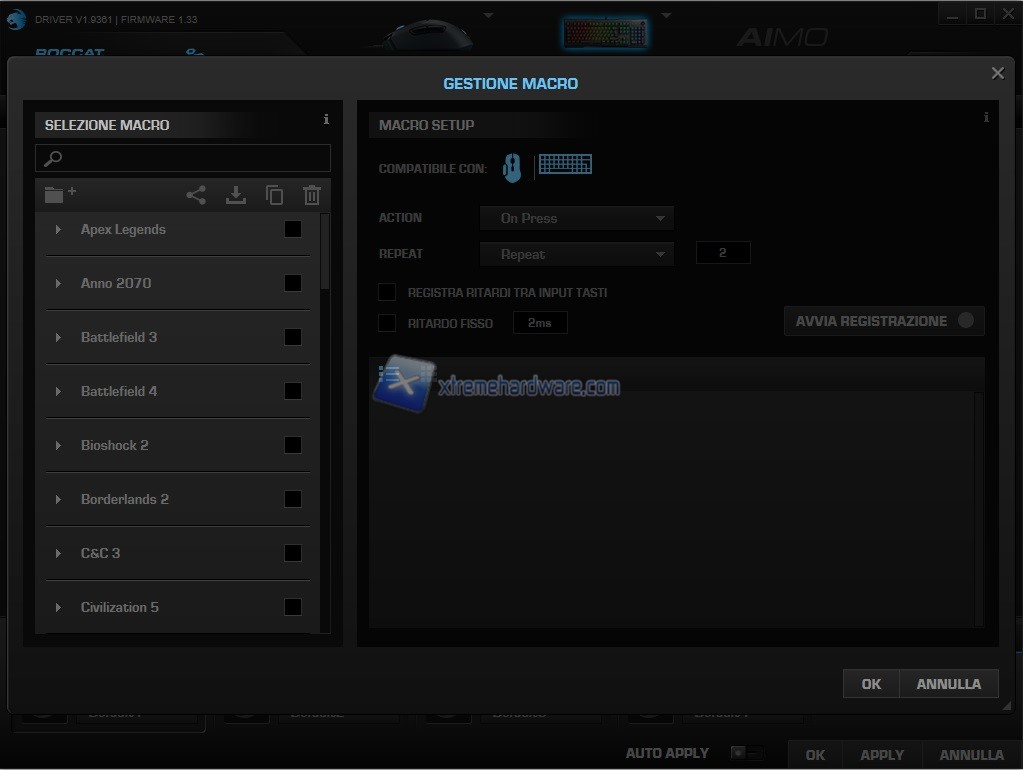Click the share macro icon
The width and height of the screenshot is (1023, 770).
pyautogui.click(x=196, y=196)
